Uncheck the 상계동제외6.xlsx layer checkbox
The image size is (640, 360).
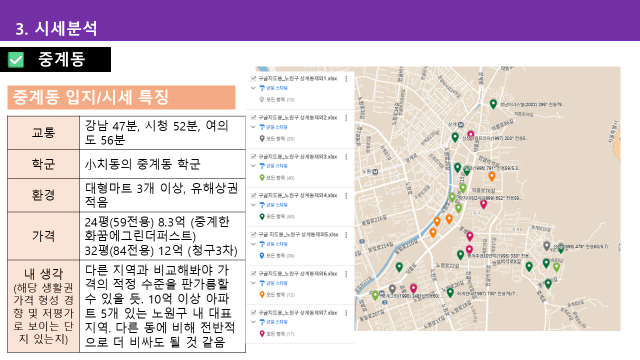[253, 273]
